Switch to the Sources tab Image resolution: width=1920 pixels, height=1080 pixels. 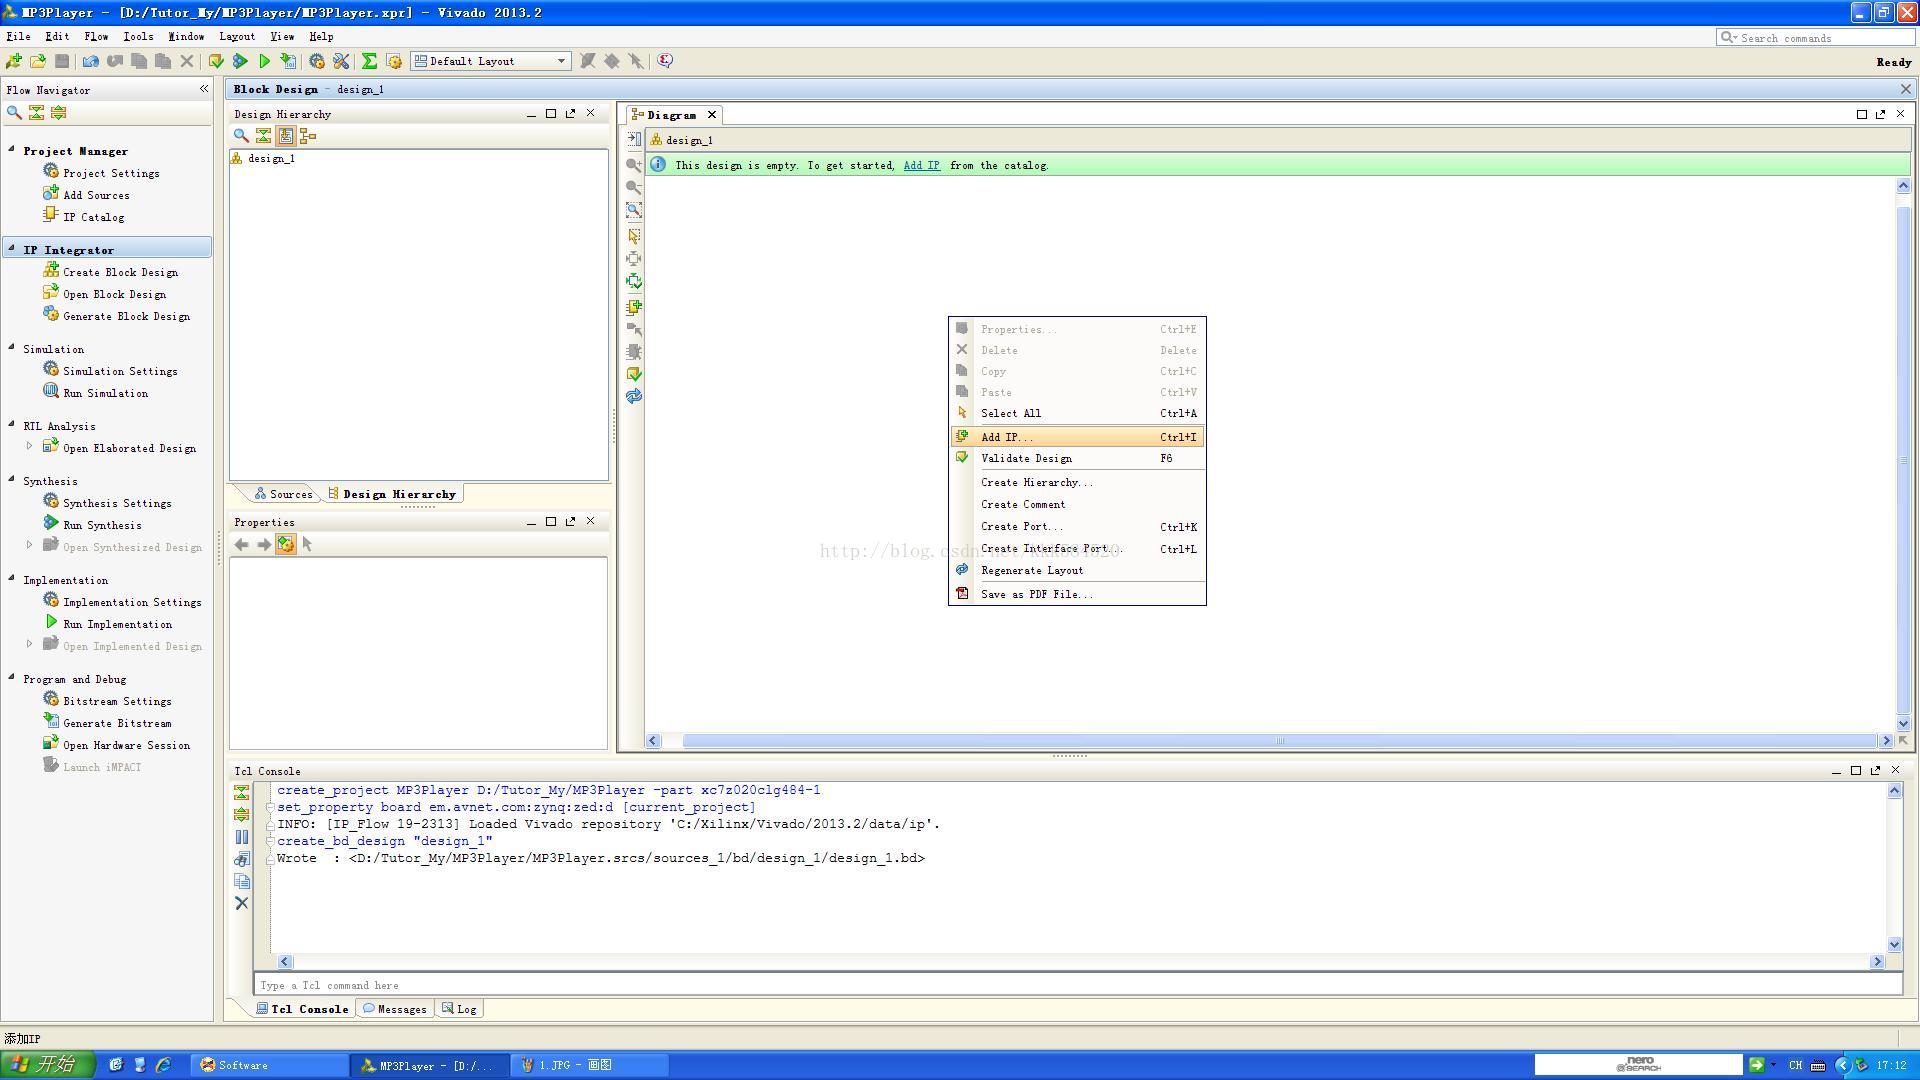pos(283,494)
